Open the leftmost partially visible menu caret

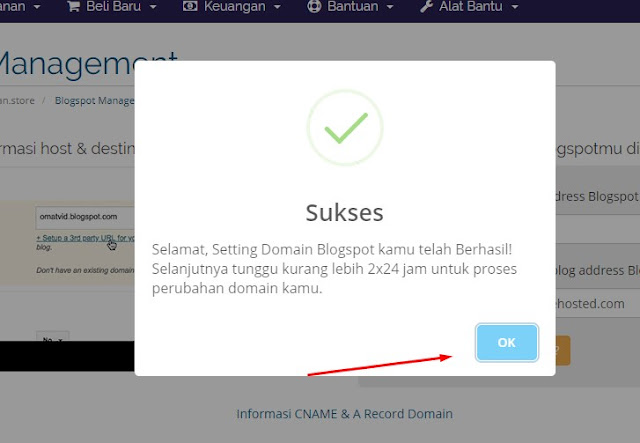pyautogui.click(x=37, y=7)
